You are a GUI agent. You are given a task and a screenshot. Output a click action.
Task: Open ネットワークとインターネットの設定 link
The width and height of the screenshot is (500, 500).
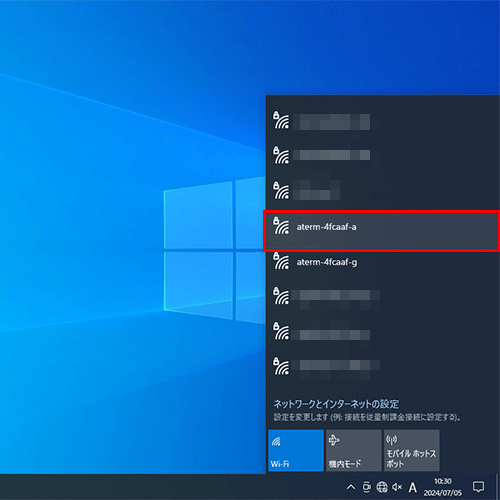coord(336,404)
